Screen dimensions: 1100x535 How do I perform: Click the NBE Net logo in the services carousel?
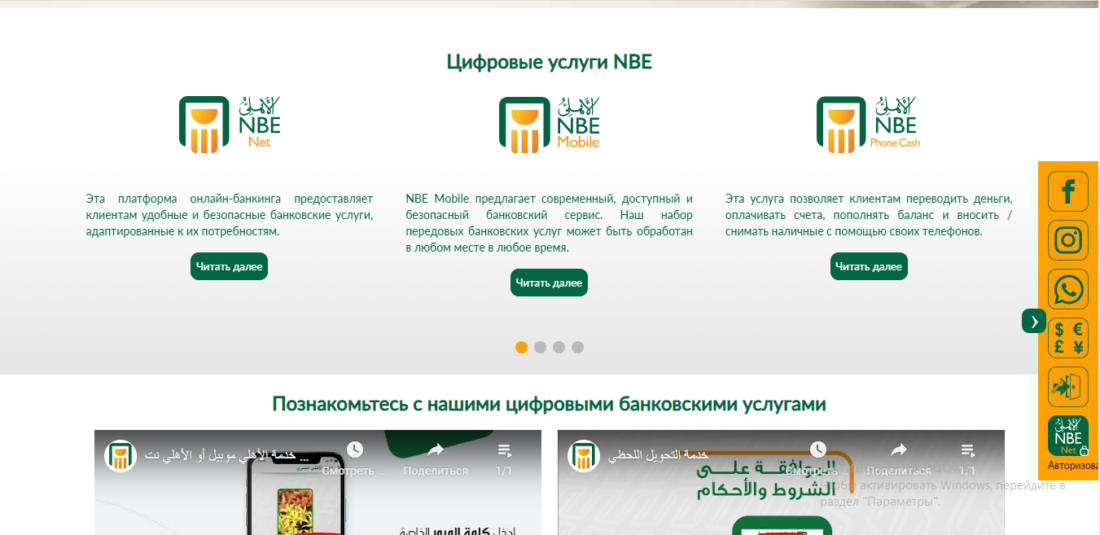229,124
